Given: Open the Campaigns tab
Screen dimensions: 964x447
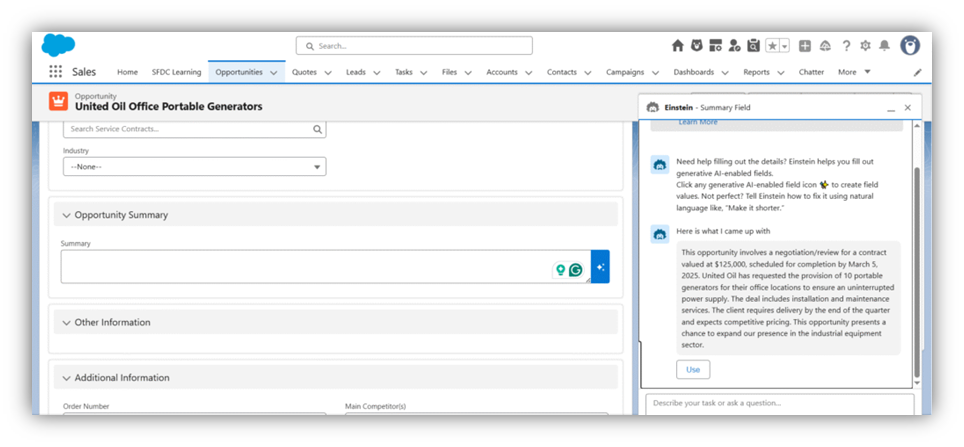Looking at the screenshot, I should [625, 72].
